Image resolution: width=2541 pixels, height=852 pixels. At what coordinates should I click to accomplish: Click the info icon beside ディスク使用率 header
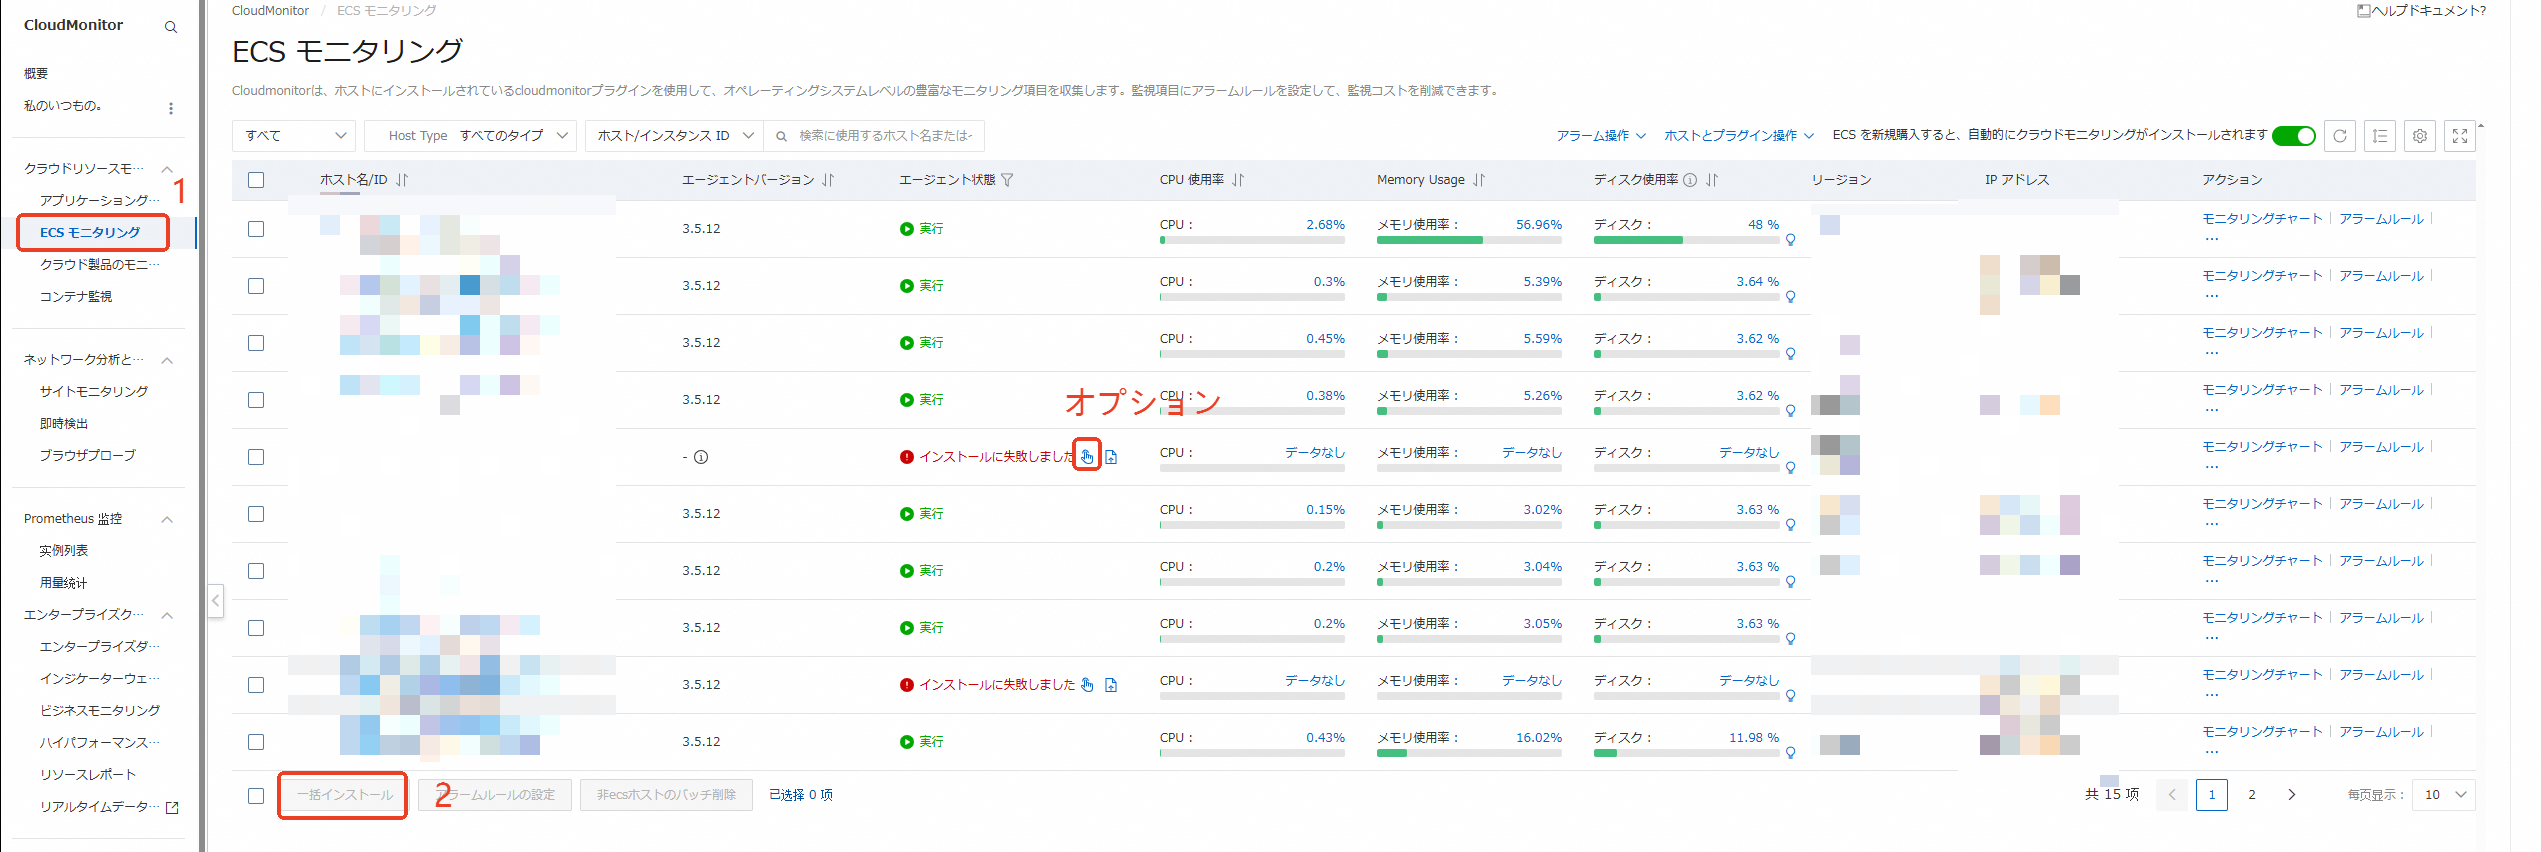coord(1690,180)
